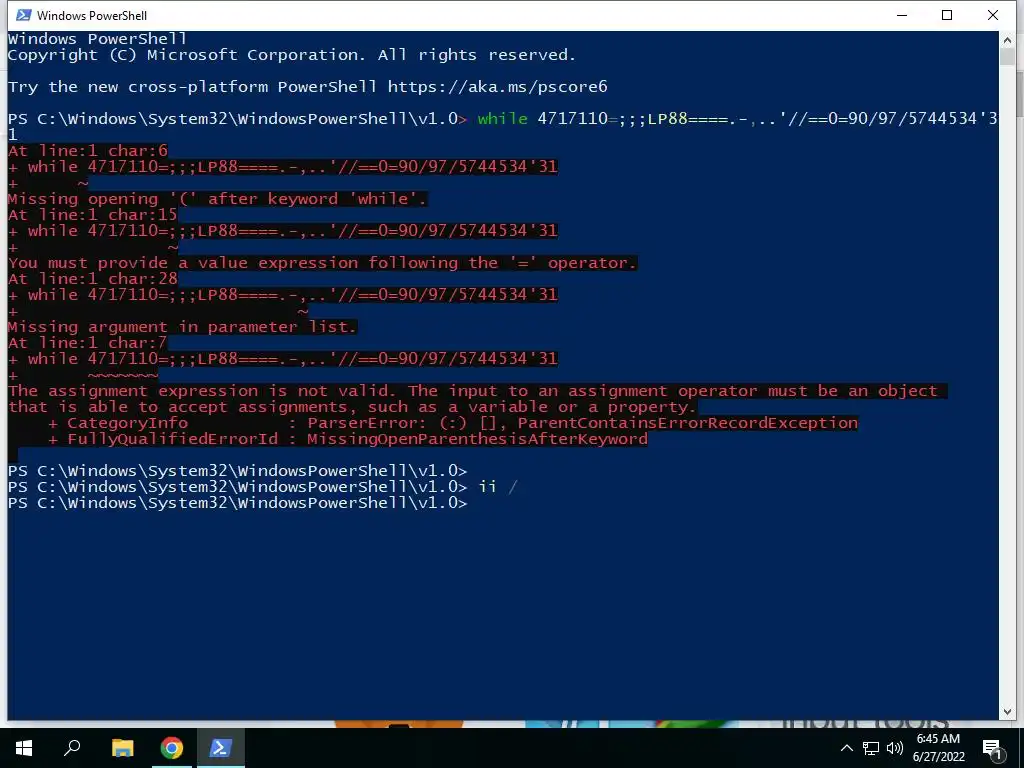The height and width of the screenshot is (768, 1024).
Task: Open File Explorer from the taskbar
Action: coord(122,748)
